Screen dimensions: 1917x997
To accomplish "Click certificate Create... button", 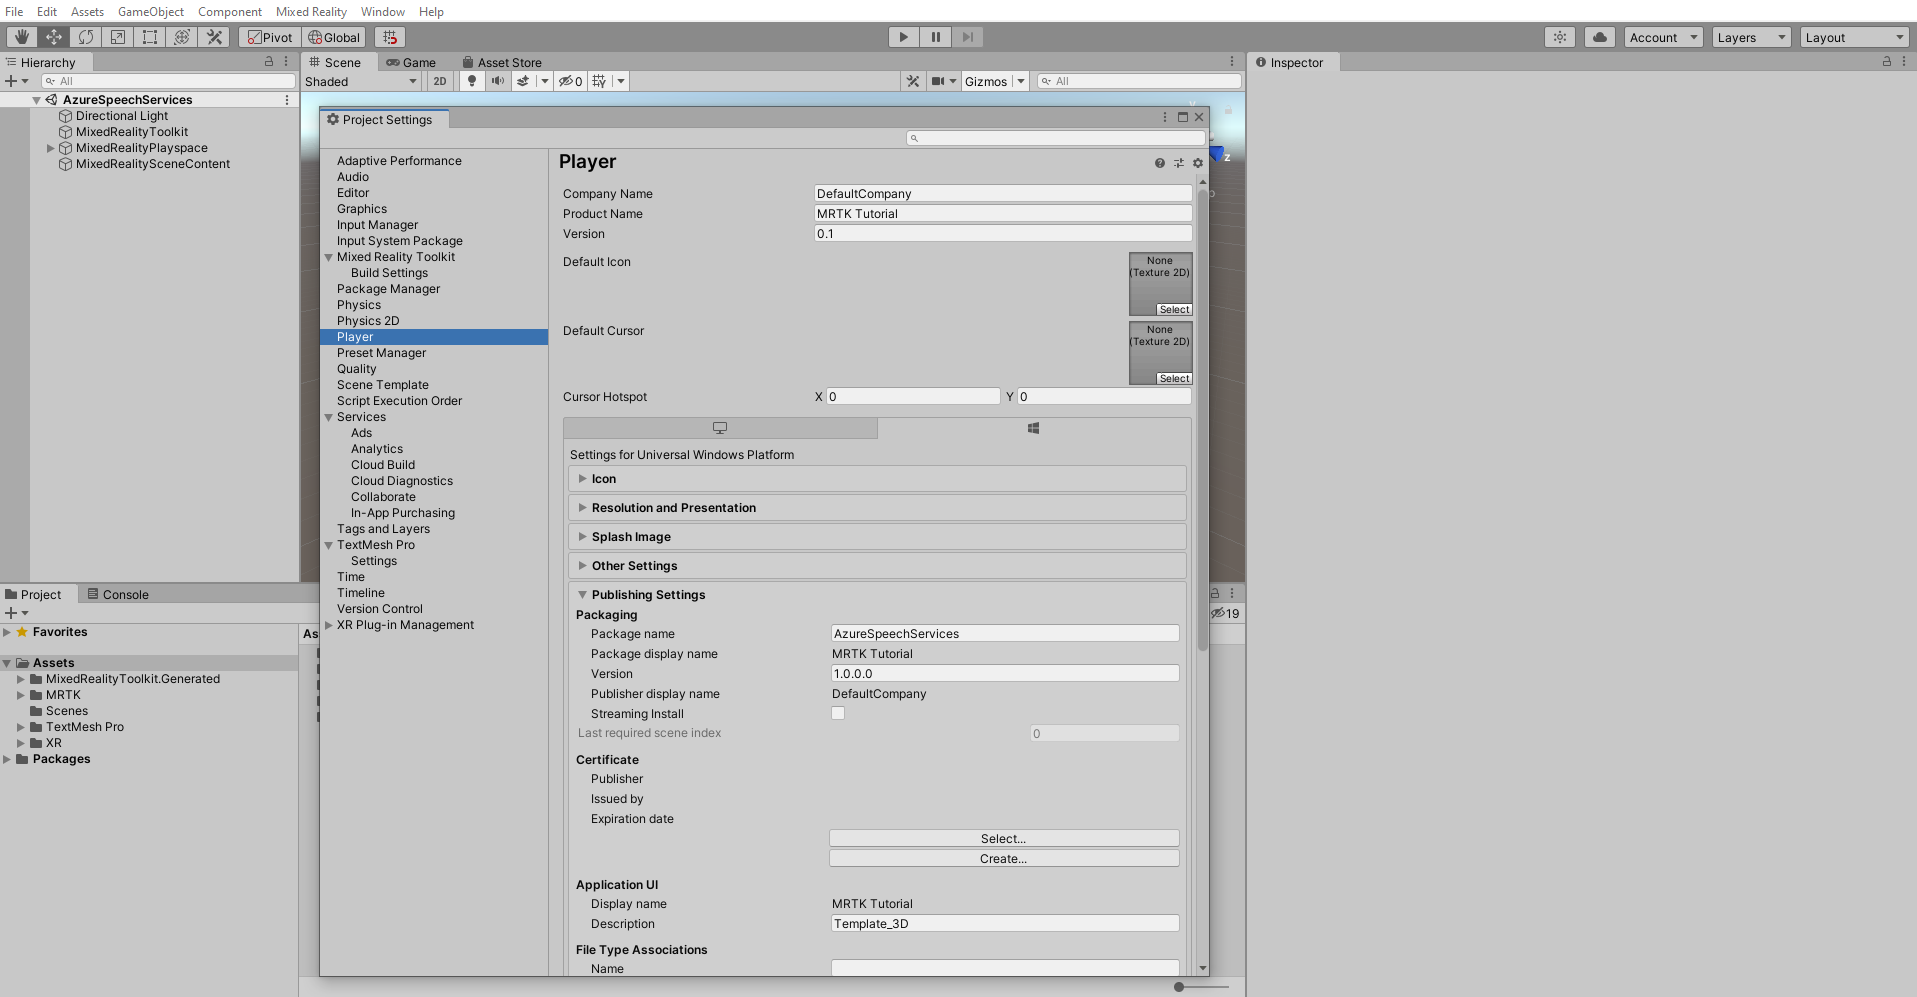I will tap(1004, 859).
